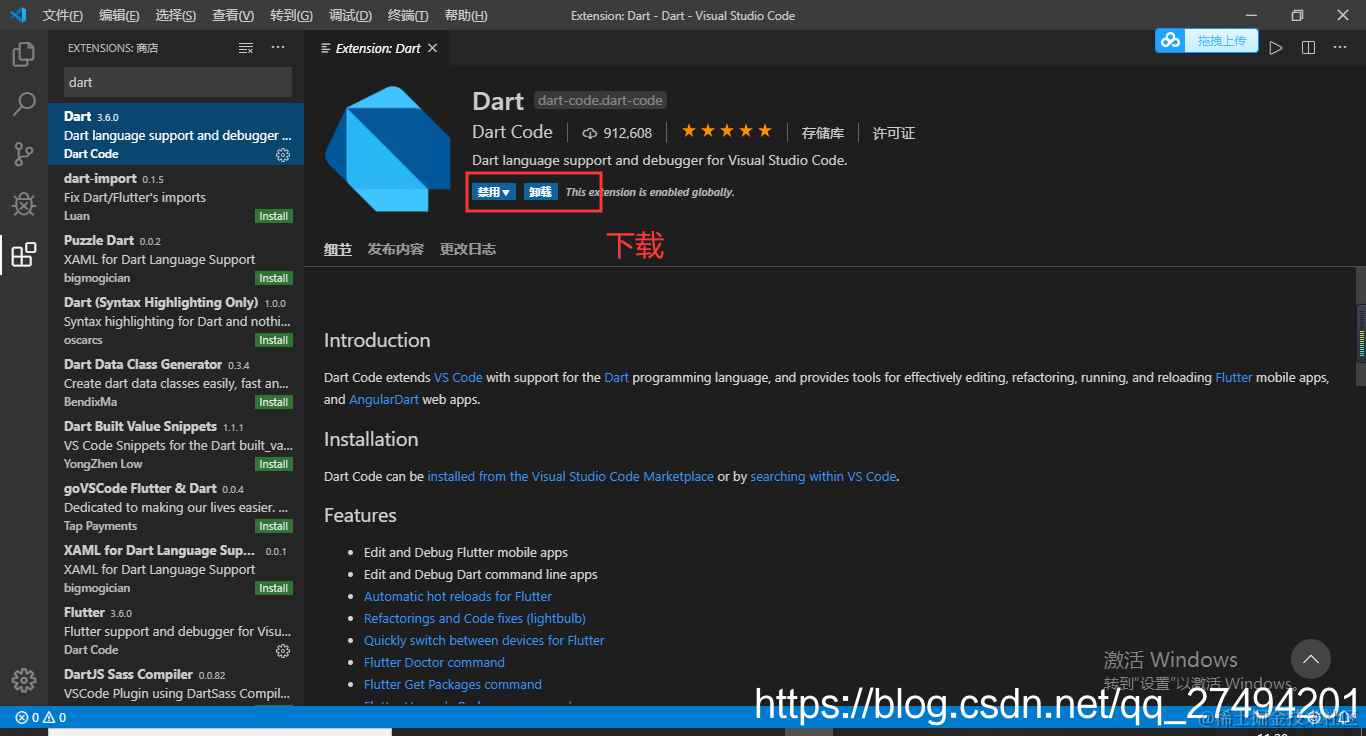
Task: Click the VS Code logo in title bar
Action: tap(17, 15)
